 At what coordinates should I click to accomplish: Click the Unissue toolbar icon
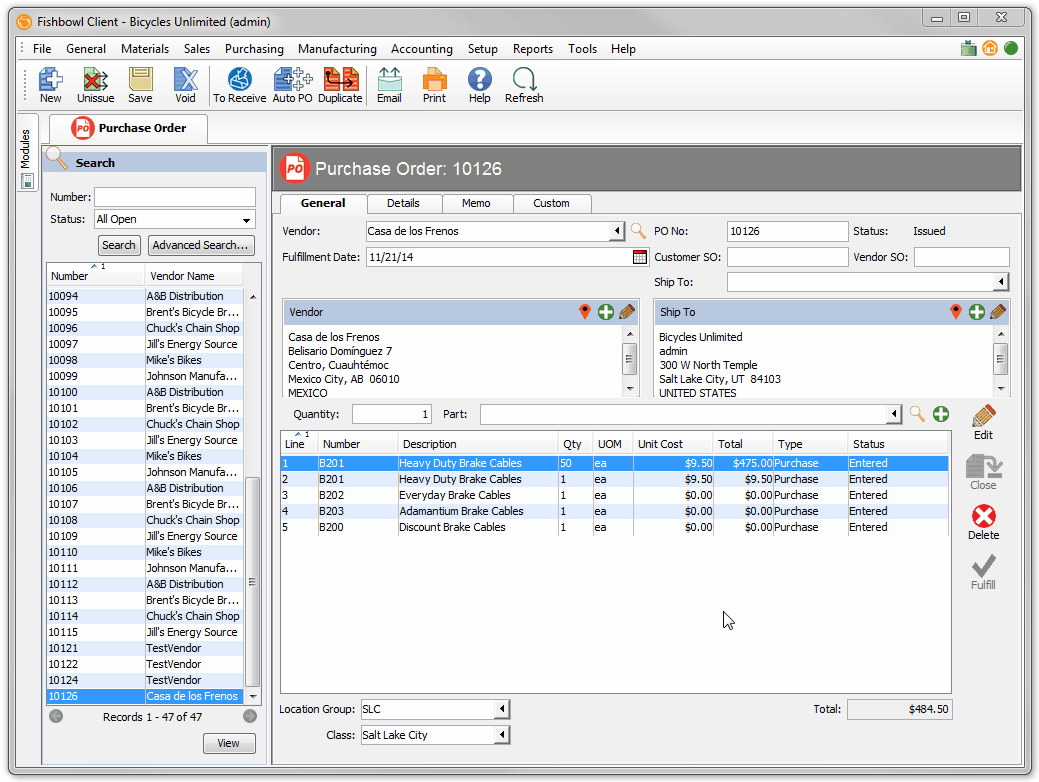(x=95, y=85)
